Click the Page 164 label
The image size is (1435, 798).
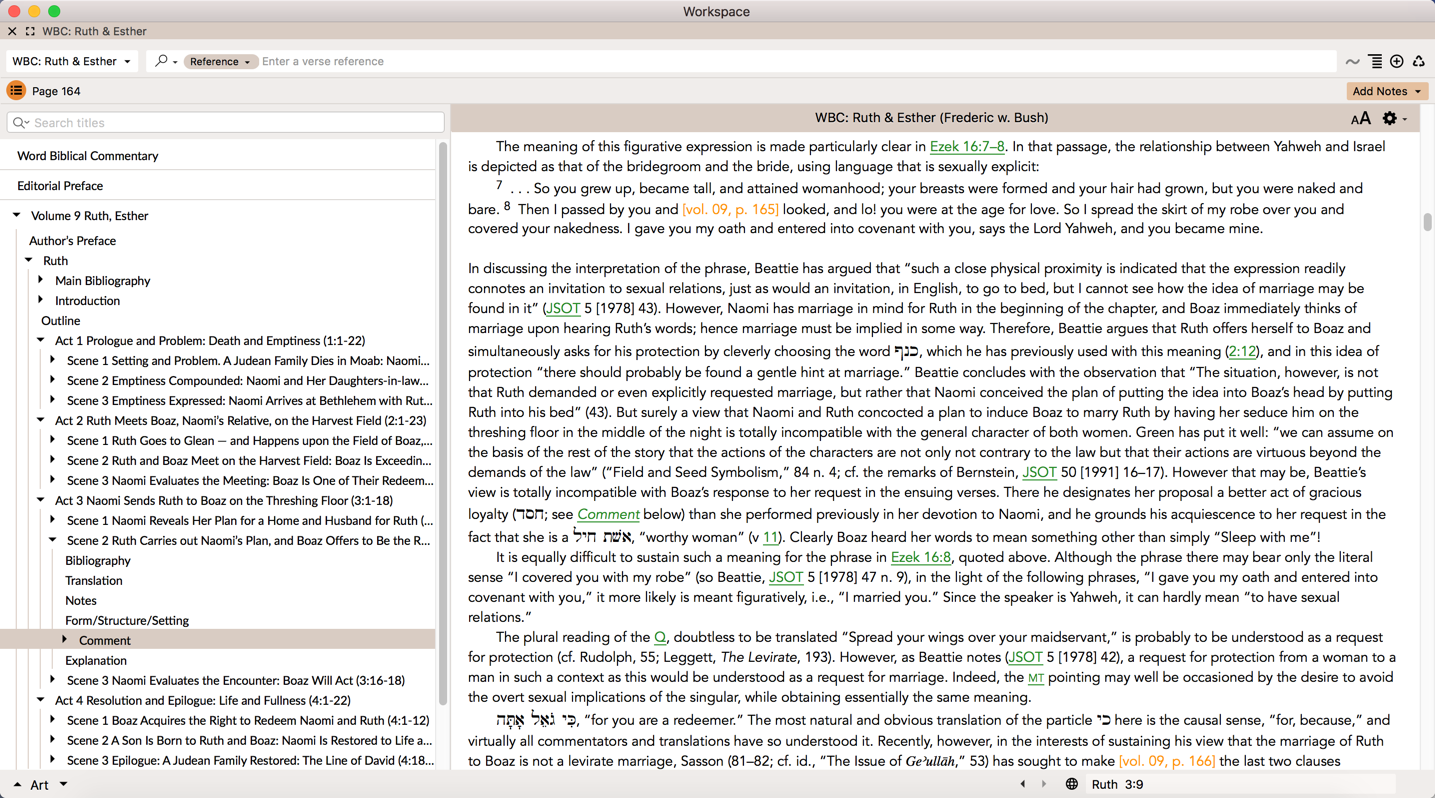tap(56, 91)
